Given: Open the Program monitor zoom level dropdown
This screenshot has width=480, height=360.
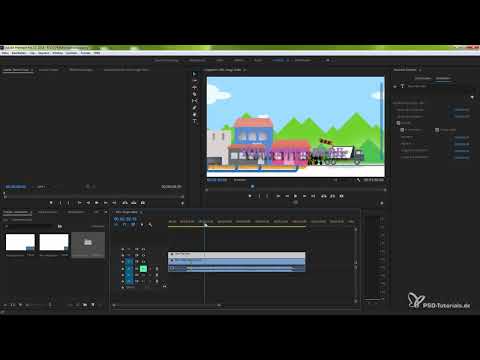Looking at the screenshot, I should tap(241, 180).
